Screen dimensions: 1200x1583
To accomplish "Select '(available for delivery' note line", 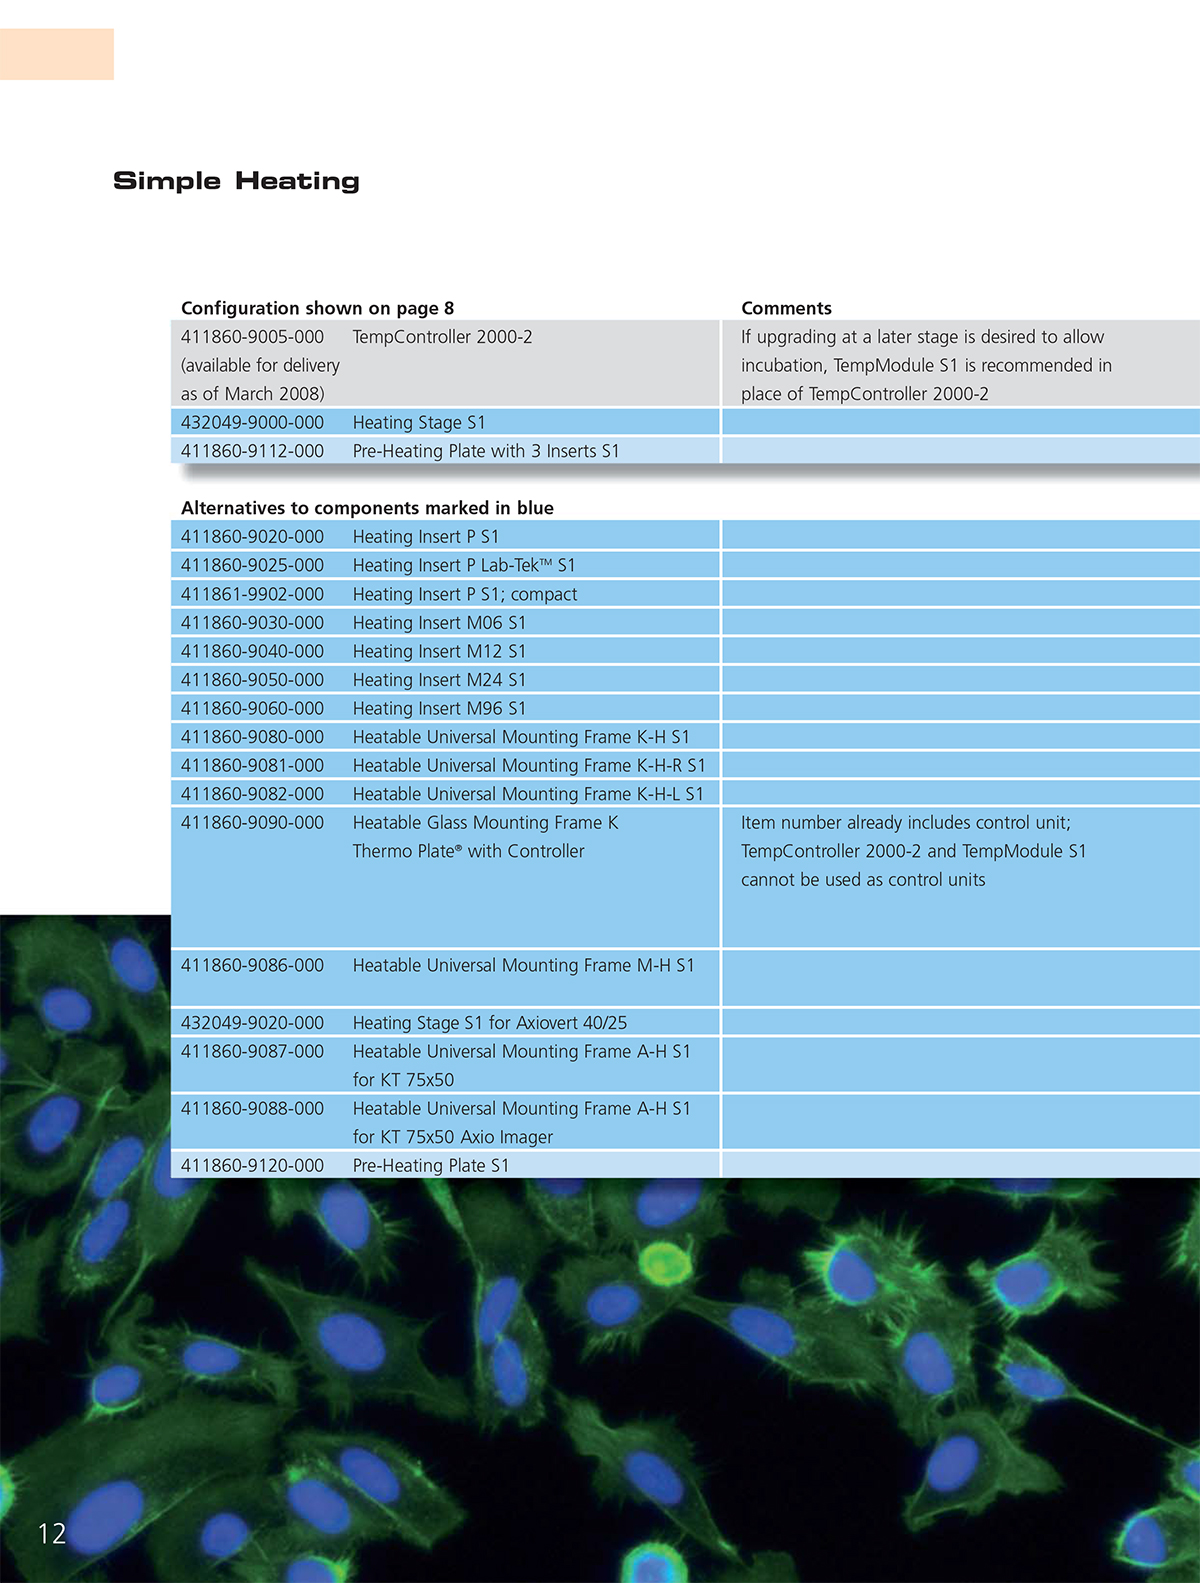I will [260, 366].
